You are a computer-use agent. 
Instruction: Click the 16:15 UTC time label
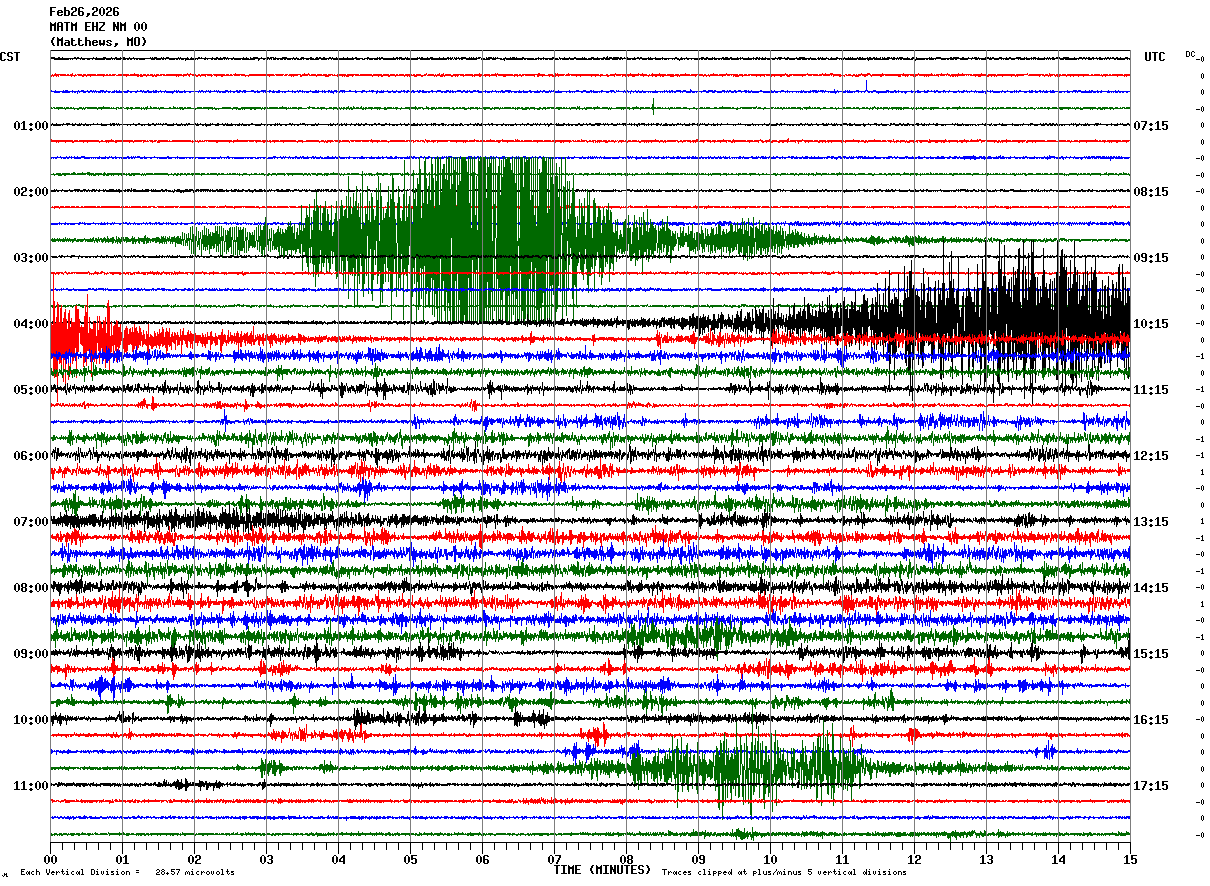(1152, 720)
